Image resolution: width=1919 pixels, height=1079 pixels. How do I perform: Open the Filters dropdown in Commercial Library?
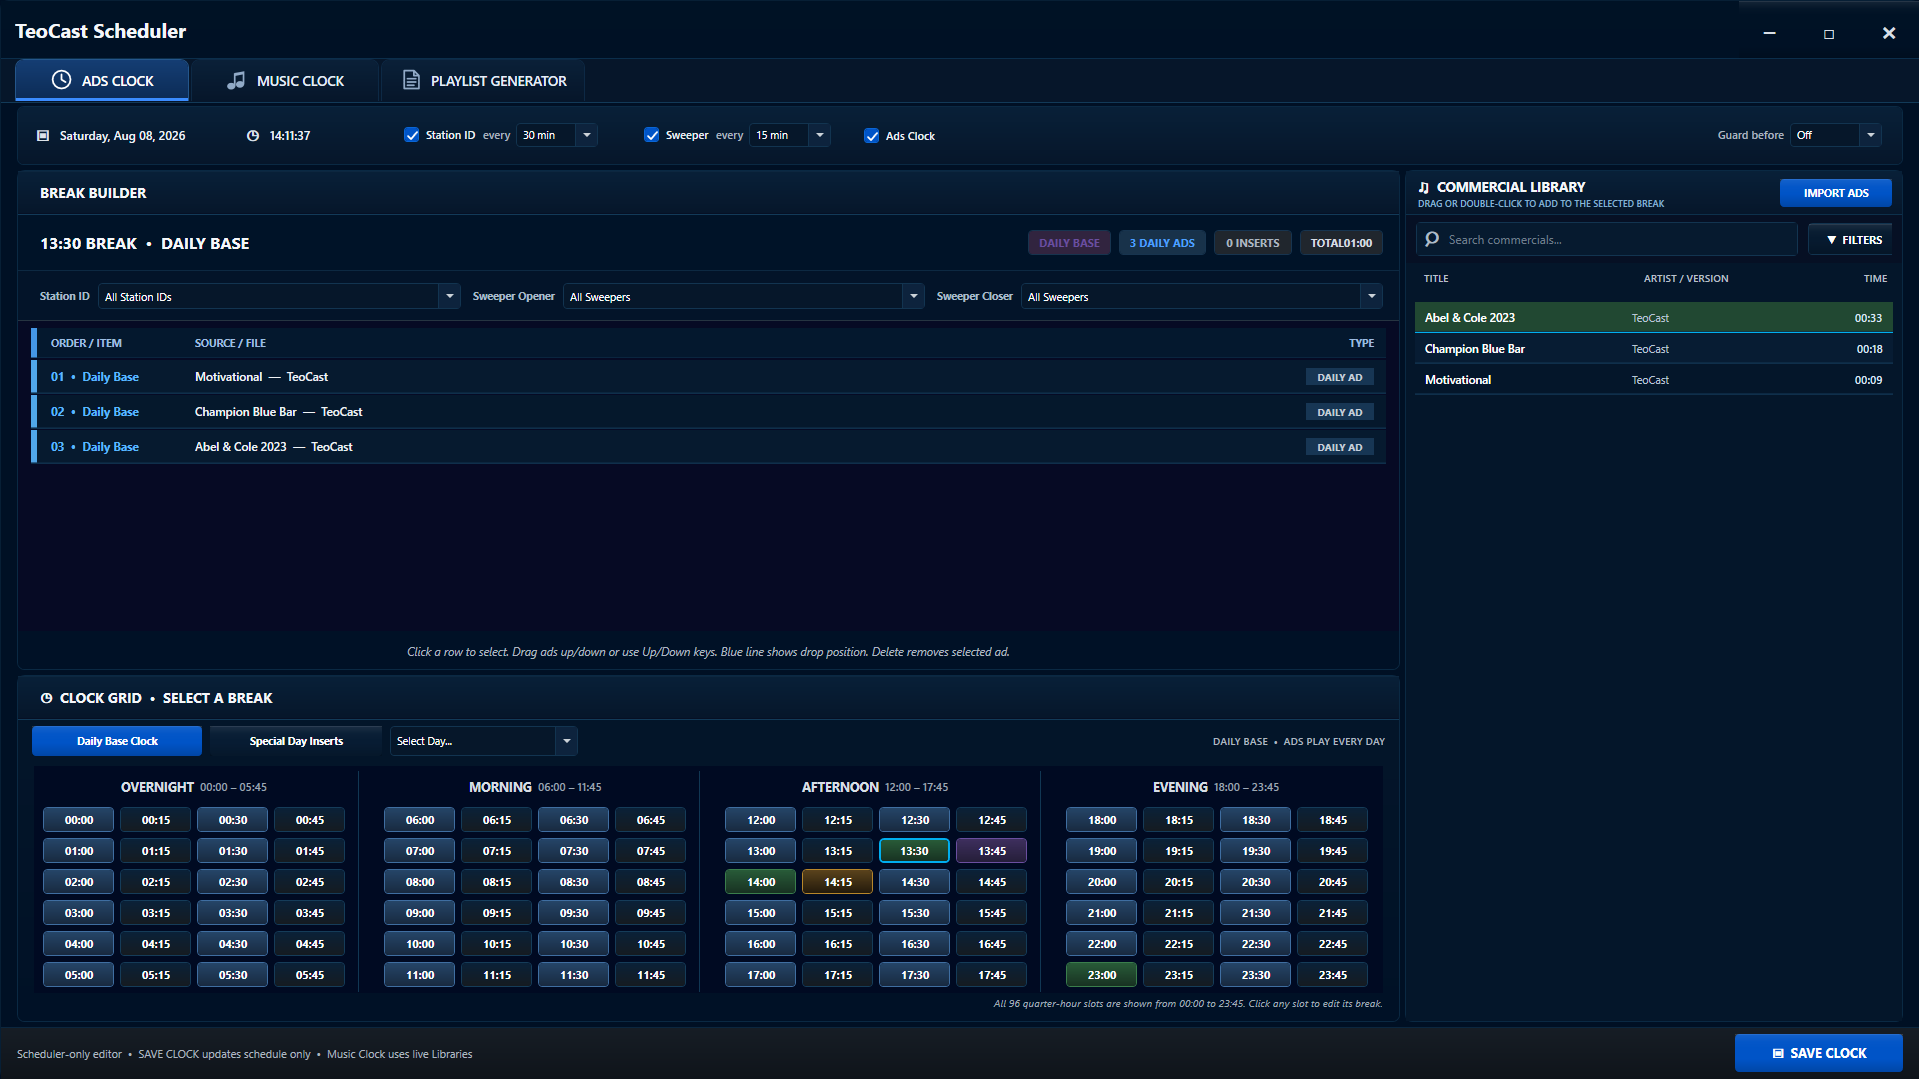click(x=1852, y=240)
